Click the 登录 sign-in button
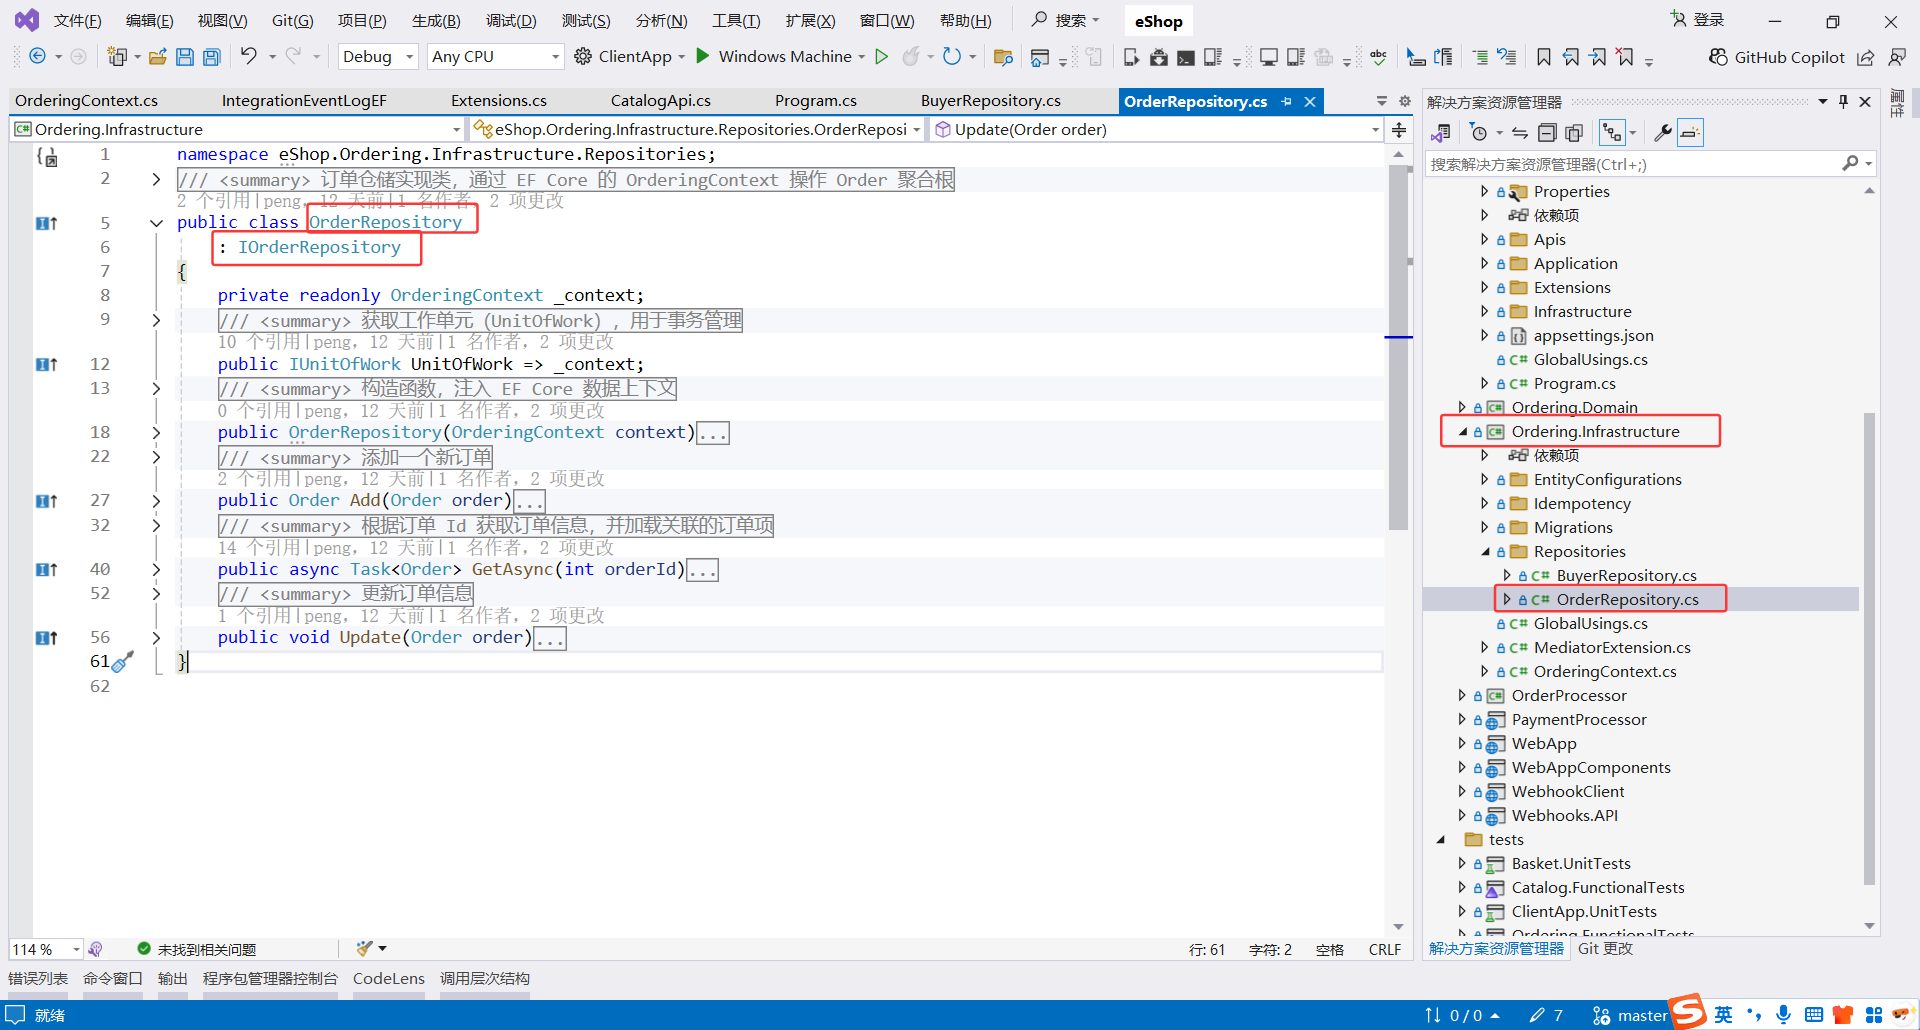The image size is (1920, 1030). pyautogui.click(x=1698, y=20)
